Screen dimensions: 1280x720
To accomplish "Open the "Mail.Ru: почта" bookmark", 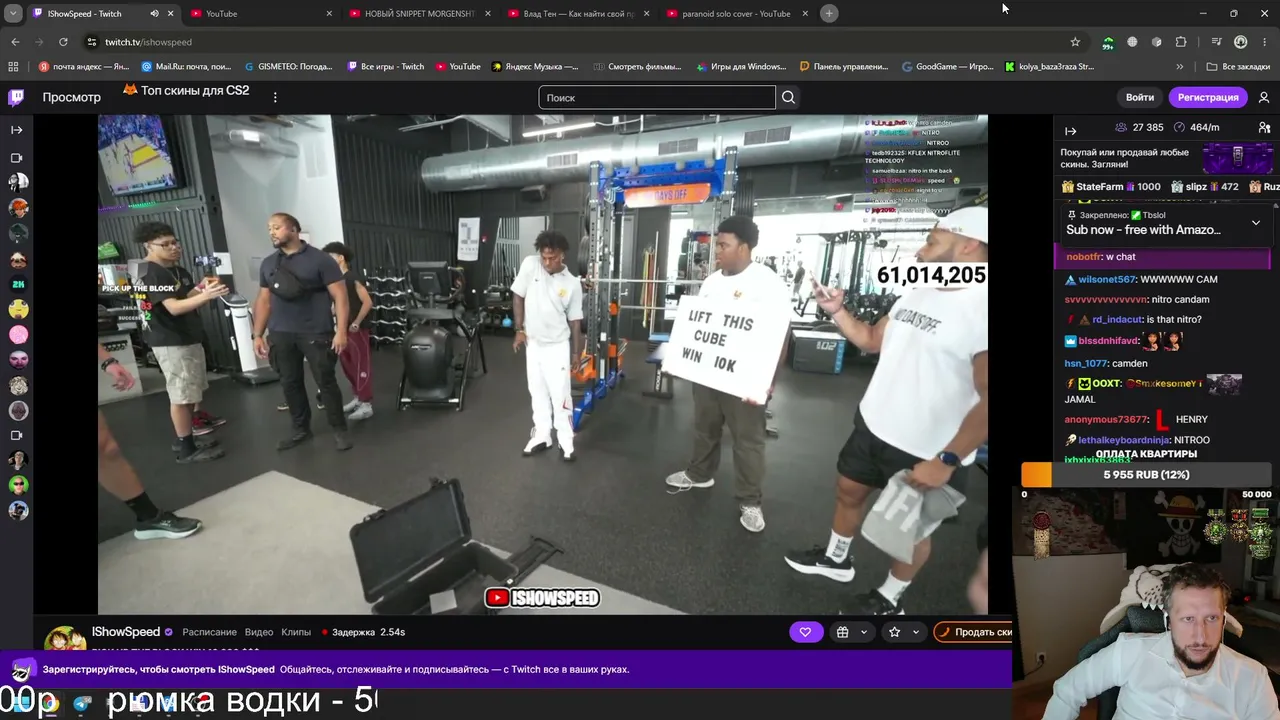I will pyautogui.click(x=186, y=67).
